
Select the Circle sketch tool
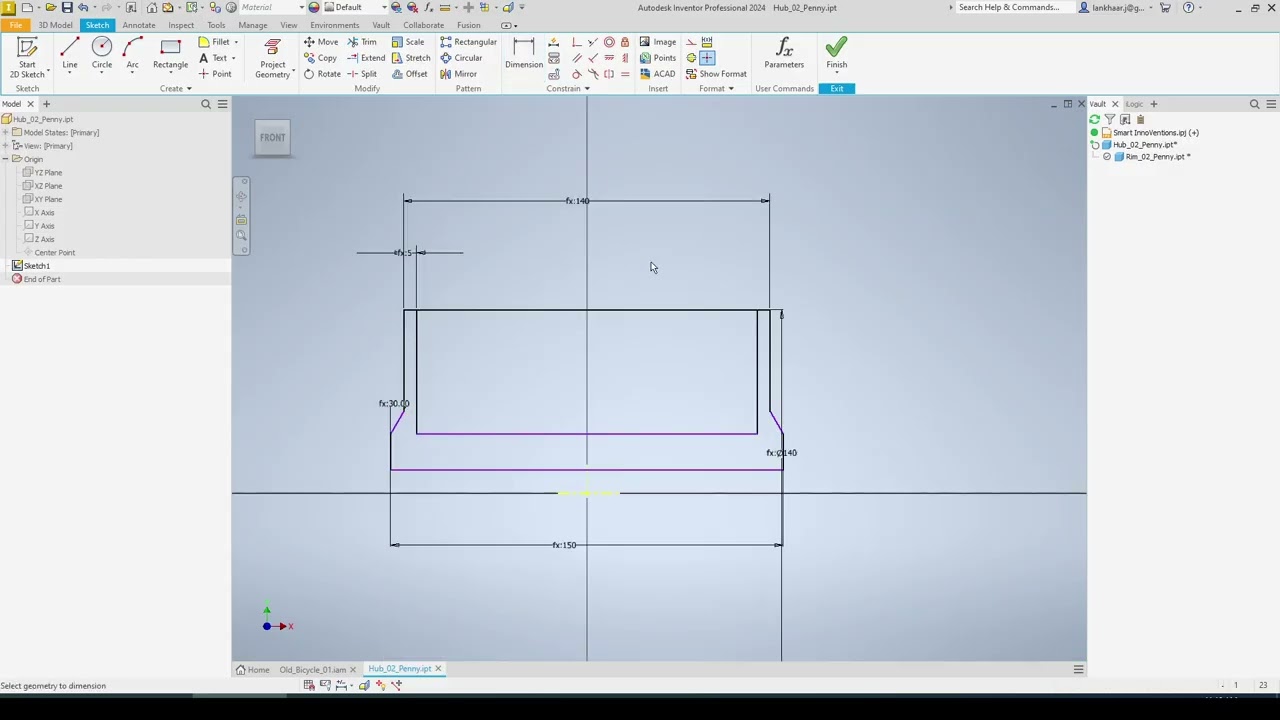pos(102,54)
